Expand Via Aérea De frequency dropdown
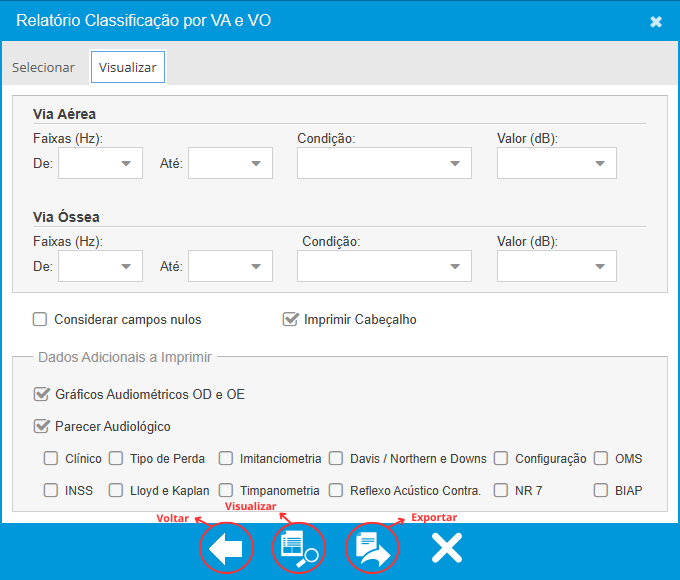This screenshot has height=580, width=680. pos(101,163)
